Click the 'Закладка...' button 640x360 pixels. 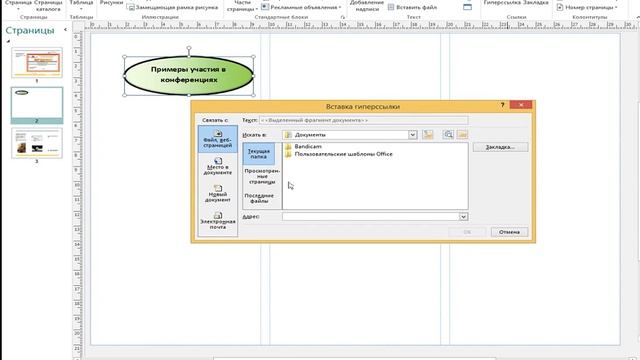click(500, 147)
